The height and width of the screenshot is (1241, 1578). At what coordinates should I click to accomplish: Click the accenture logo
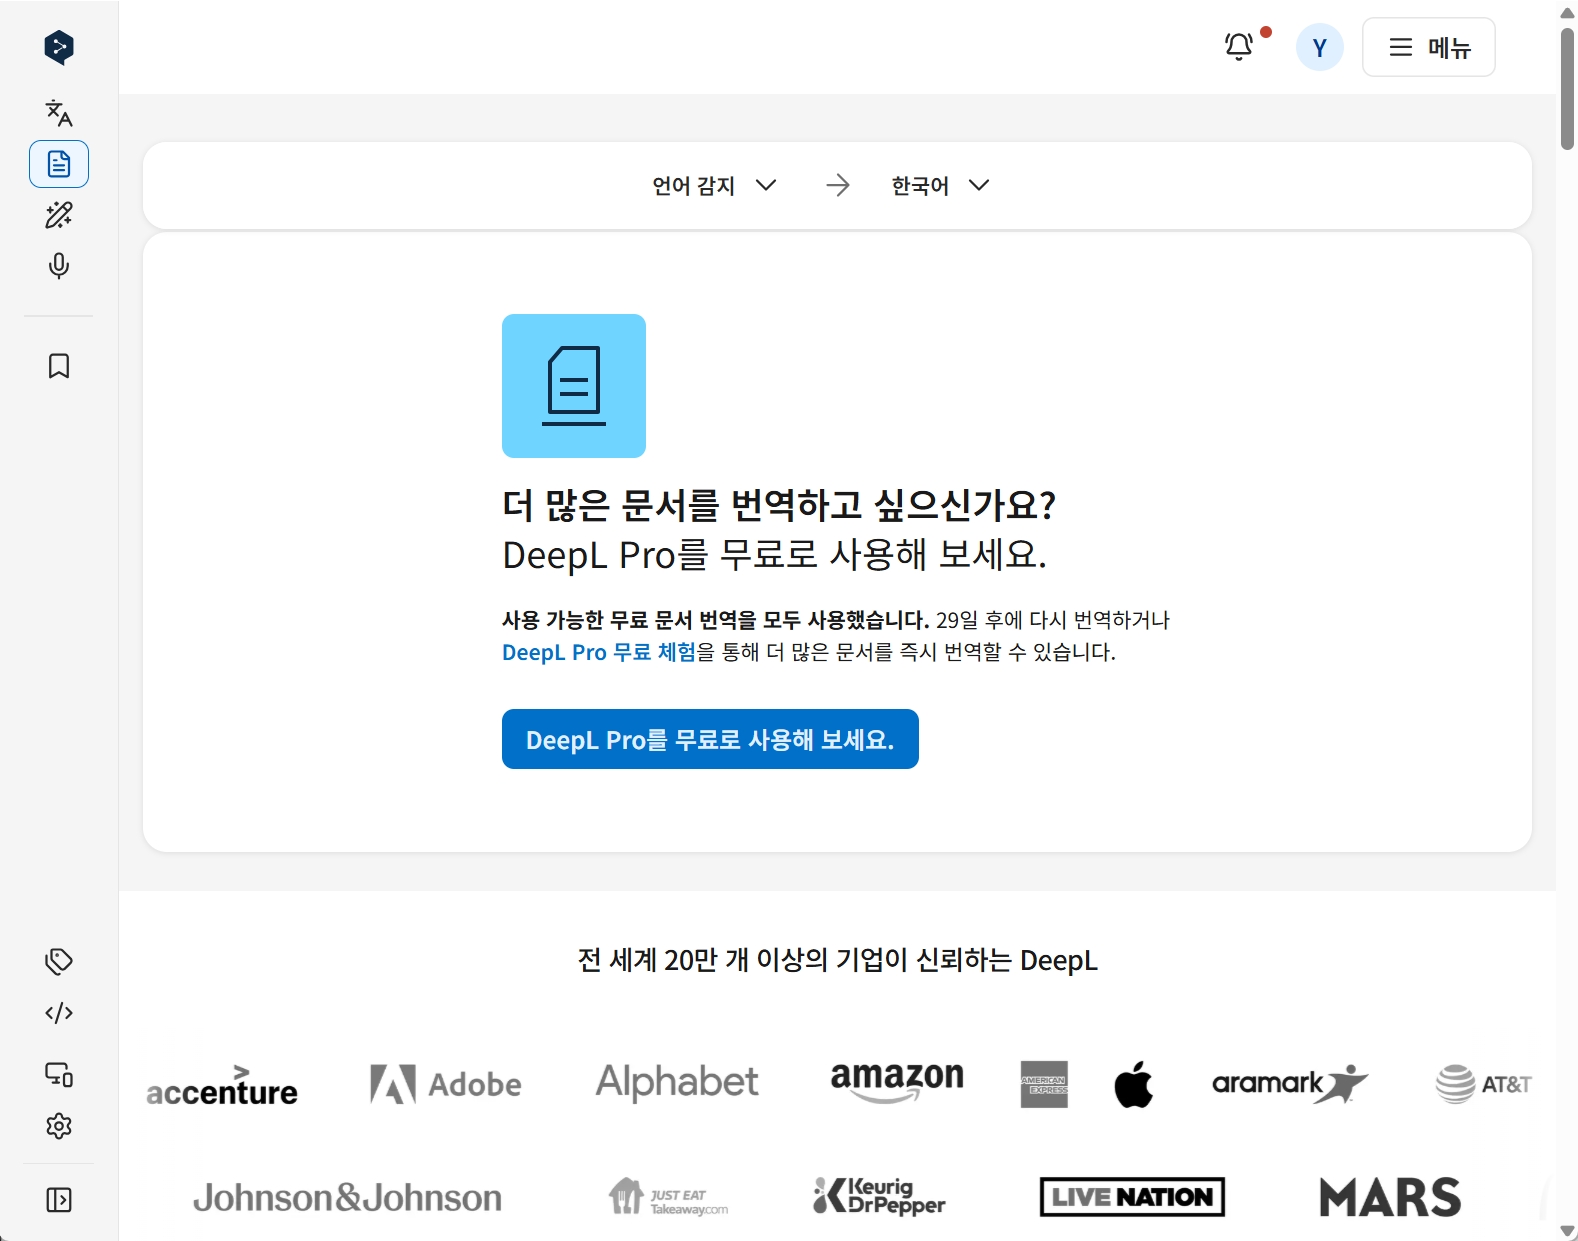222,1086
